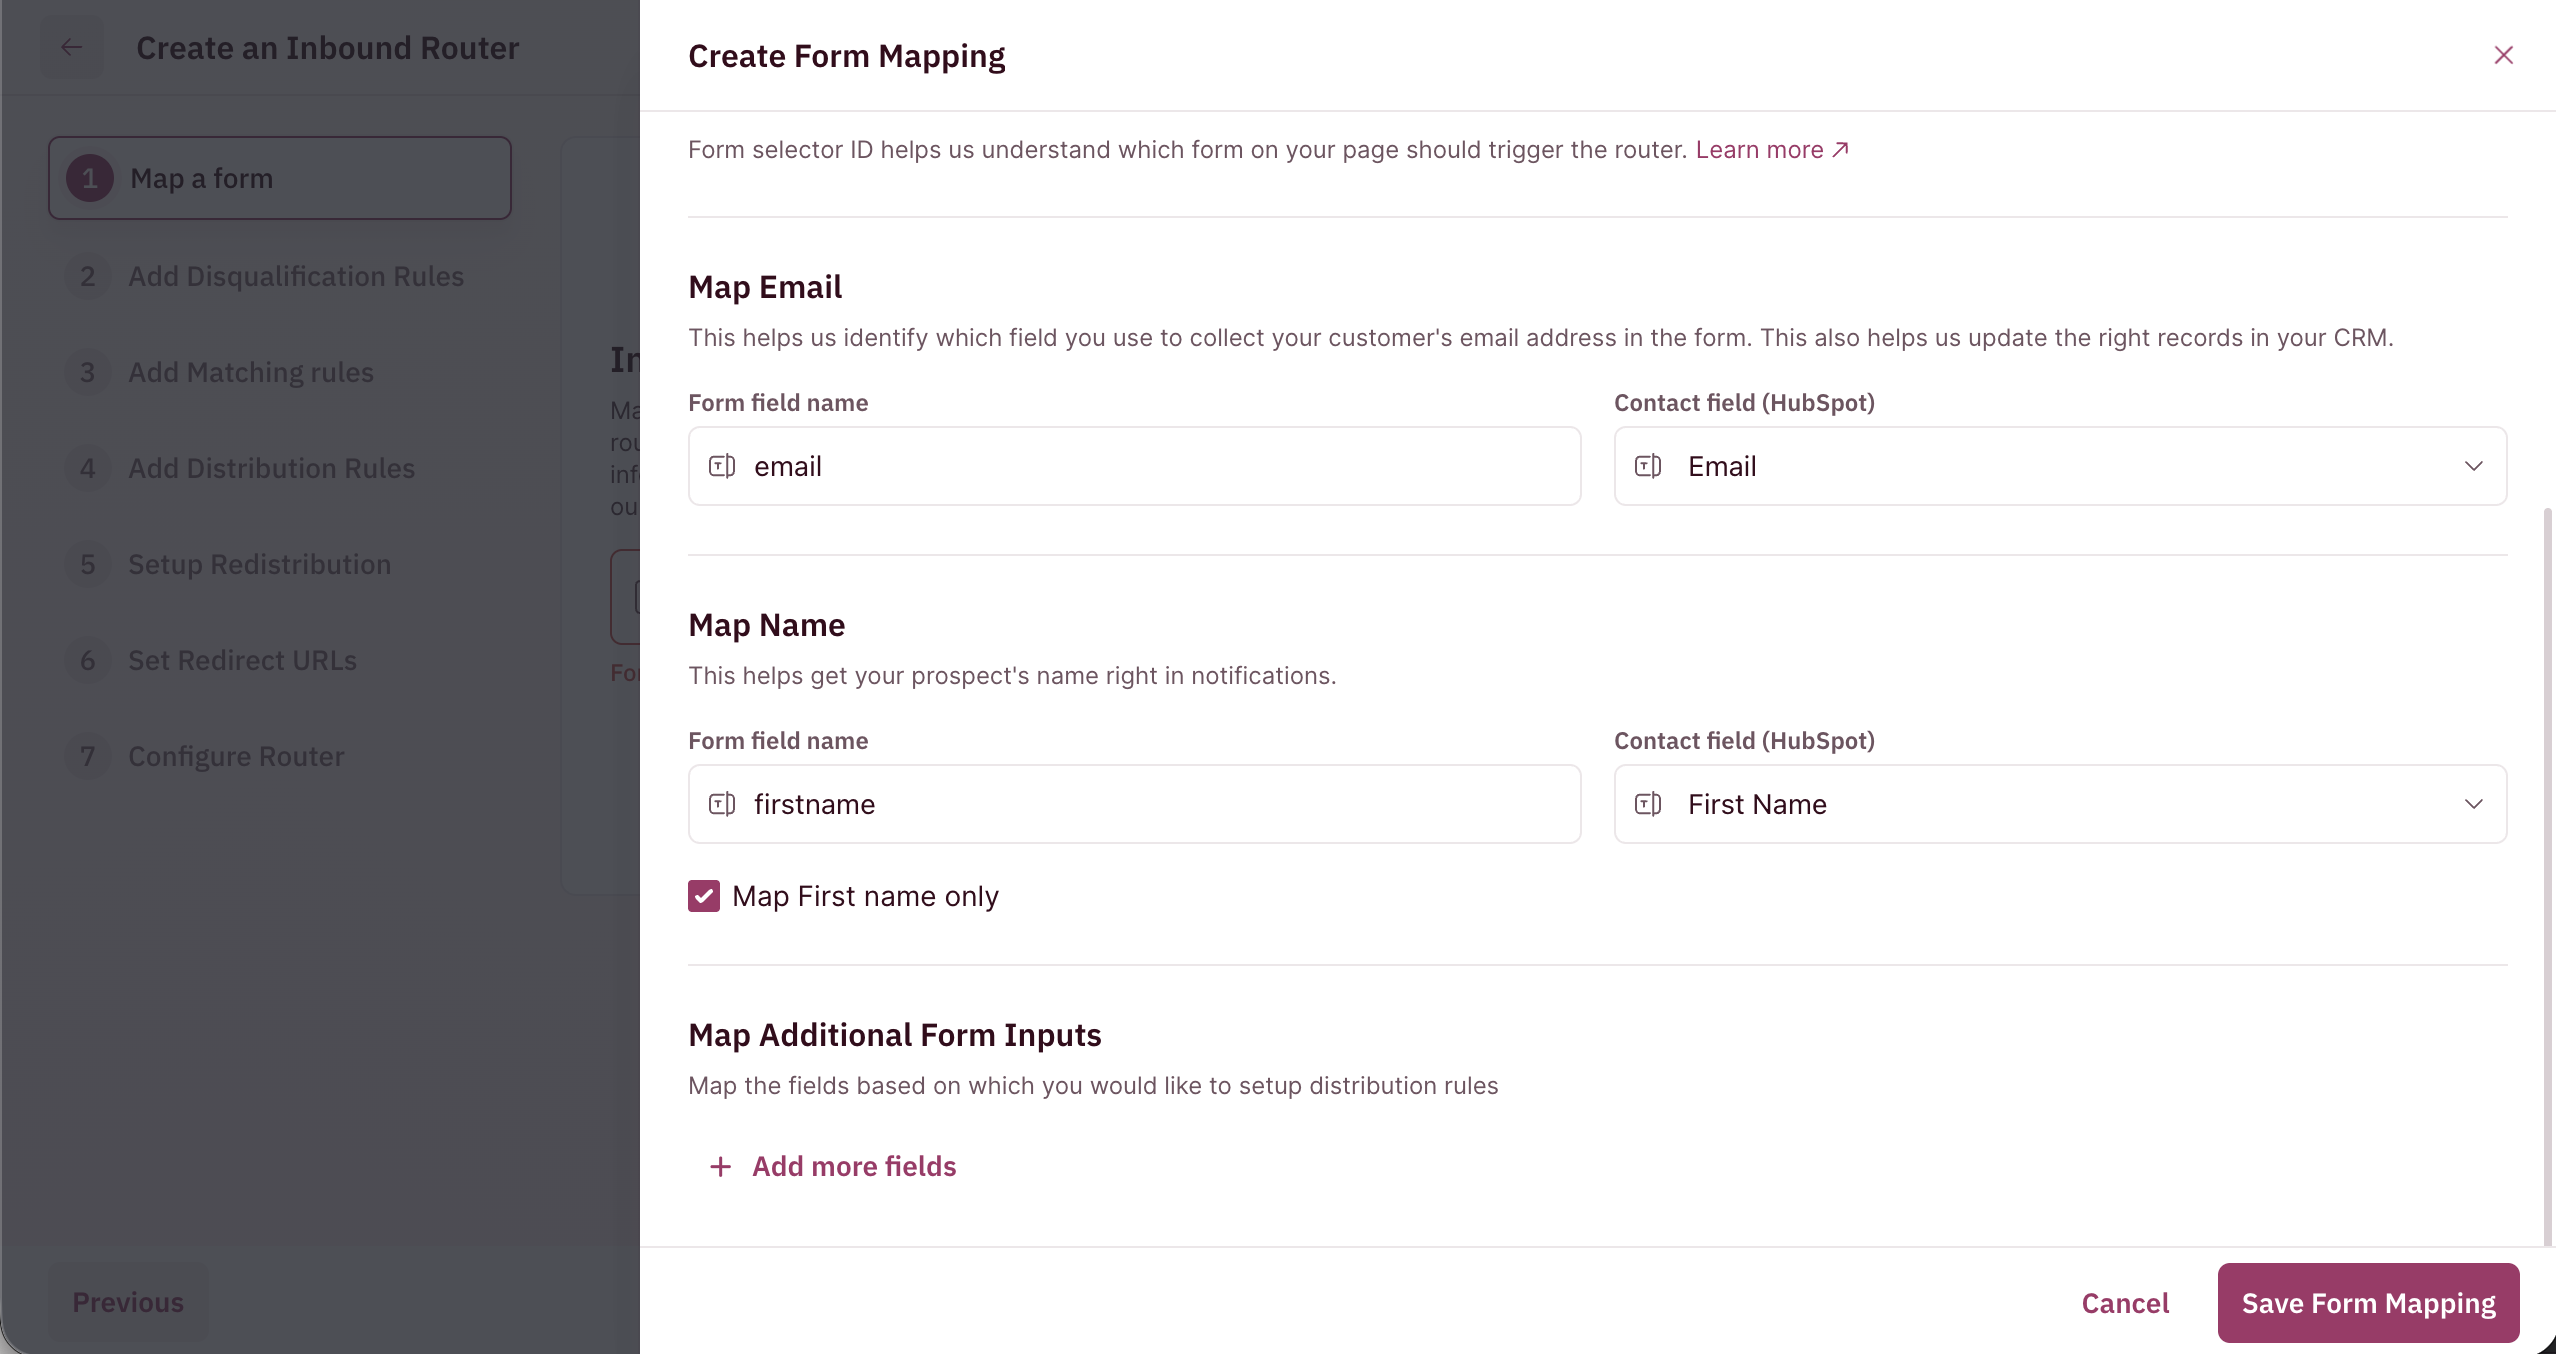
Task: Click the field icon in the firstname input
Action: coord(722,804)
